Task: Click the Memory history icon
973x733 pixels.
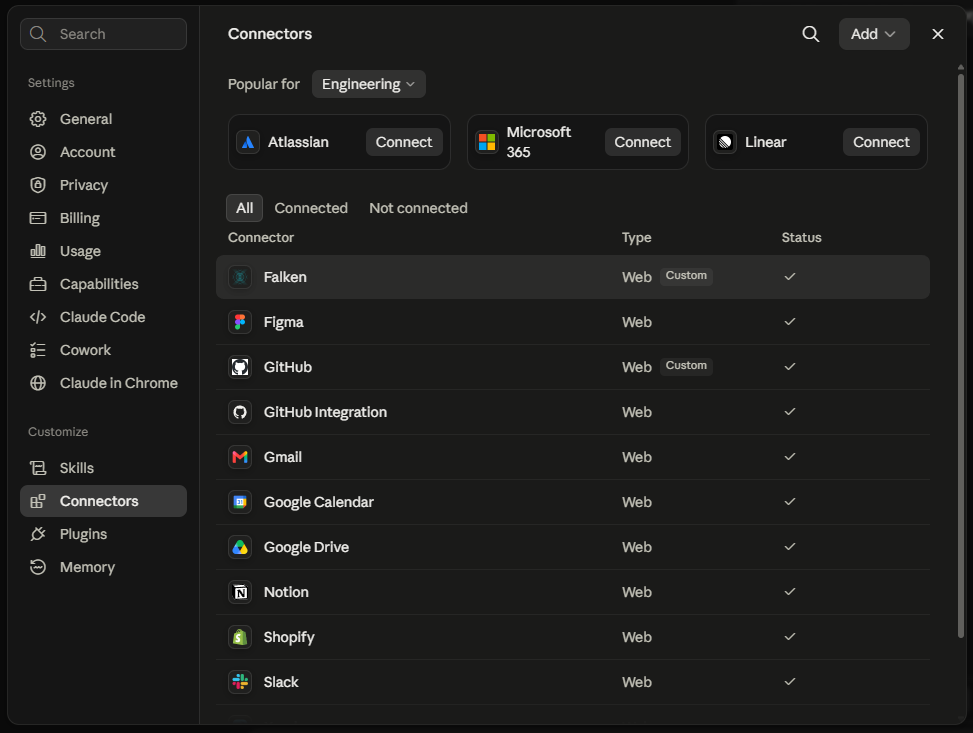Action: click(x=38, y=567)
